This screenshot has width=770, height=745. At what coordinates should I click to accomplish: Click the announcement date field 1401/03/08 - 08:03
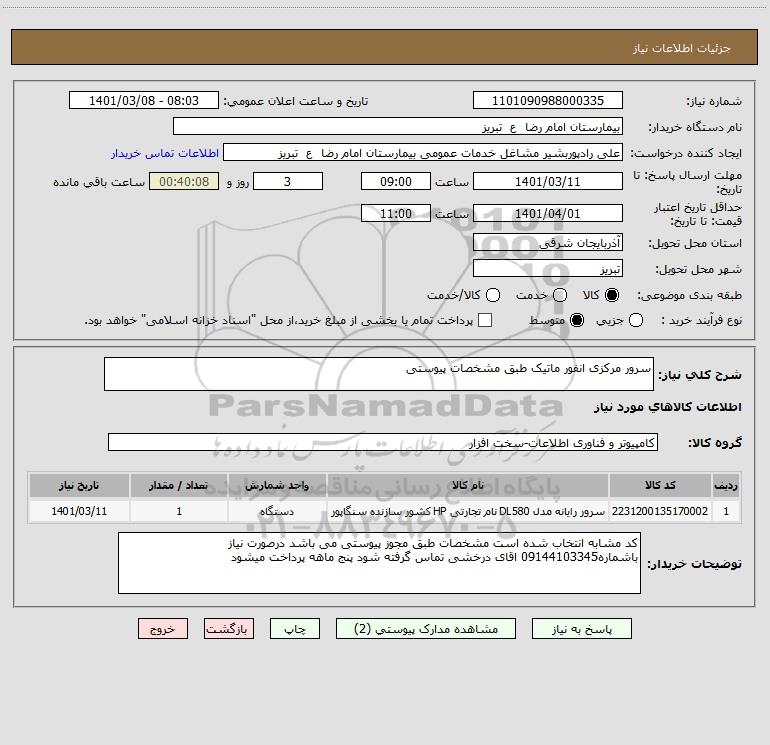pos(143,100)
